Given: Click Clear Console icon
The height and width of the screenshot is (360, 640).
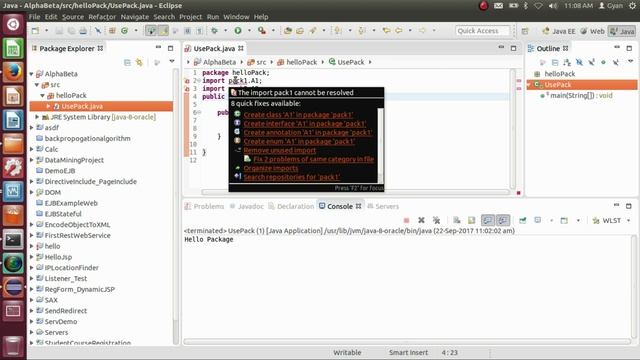Looking at the screenshot, I should tap(457, 220).
